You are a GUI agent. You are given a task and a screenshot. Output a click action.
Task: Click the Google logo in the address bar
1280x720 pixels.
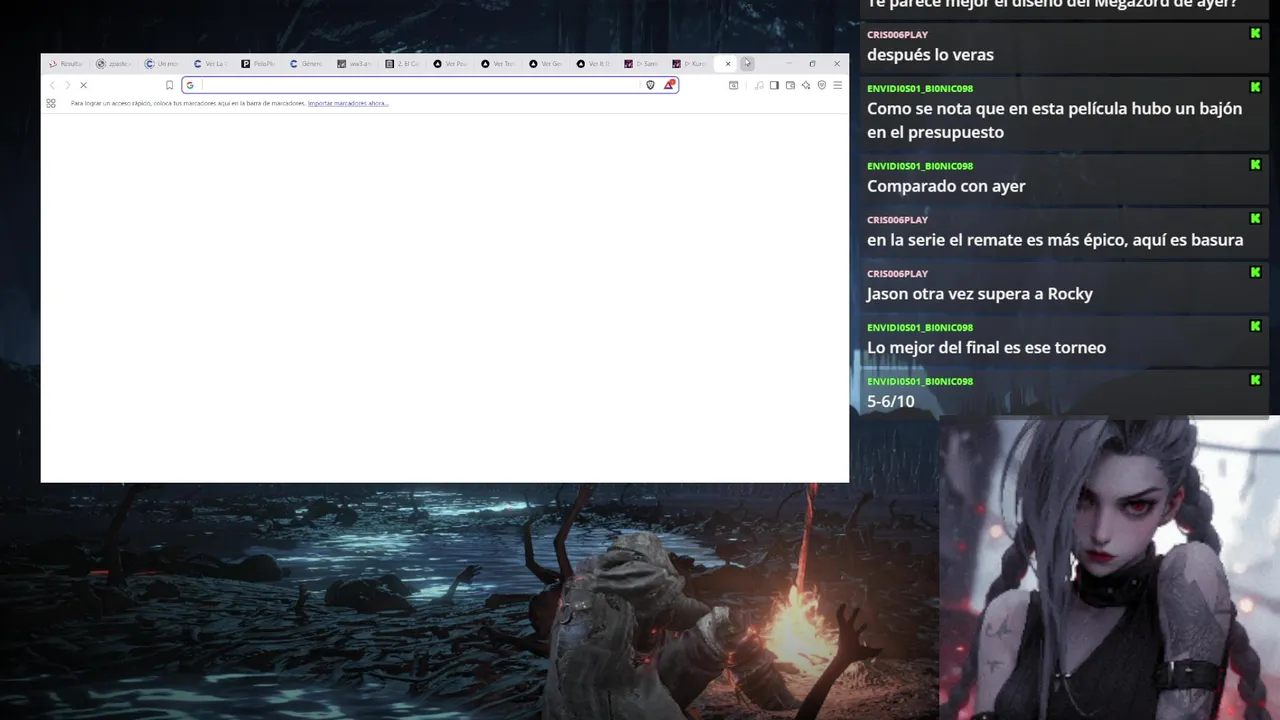tap(190, 85)
